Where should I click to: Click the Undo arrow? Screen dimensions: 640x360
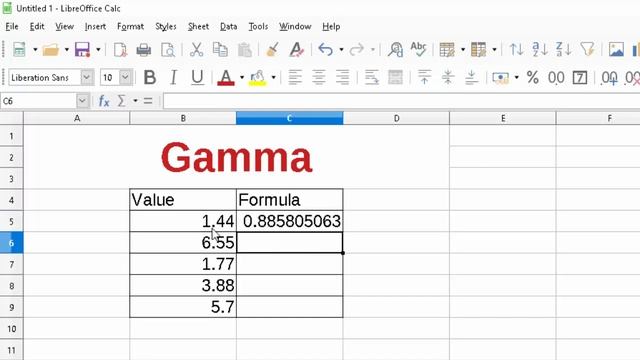326,50
